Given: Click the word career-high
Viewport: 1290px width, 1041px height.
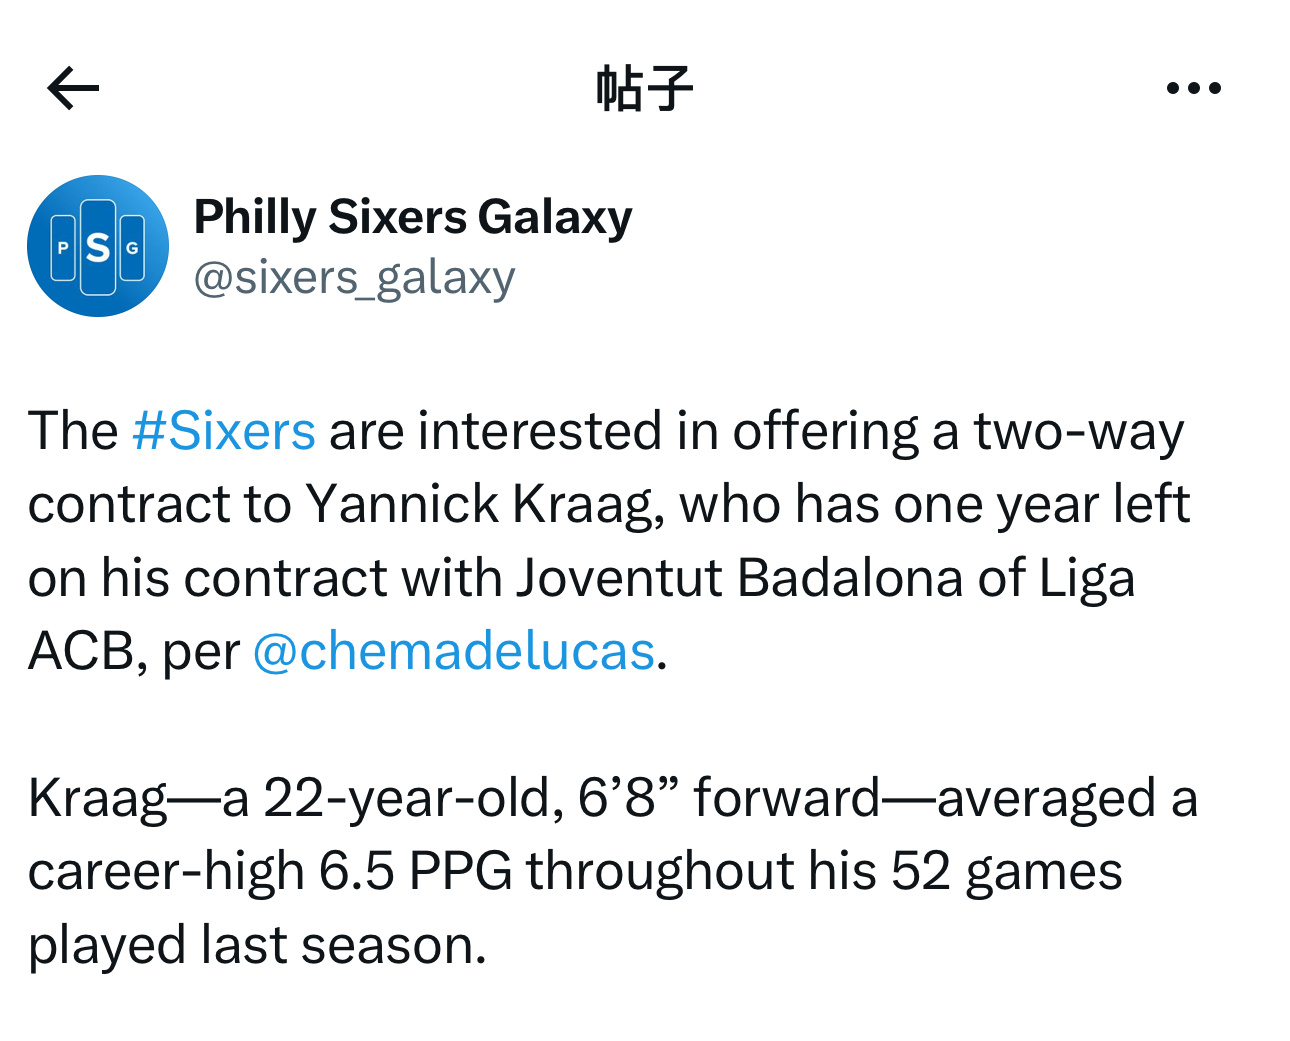Looking at the screenshot, I should click(166, 872).
